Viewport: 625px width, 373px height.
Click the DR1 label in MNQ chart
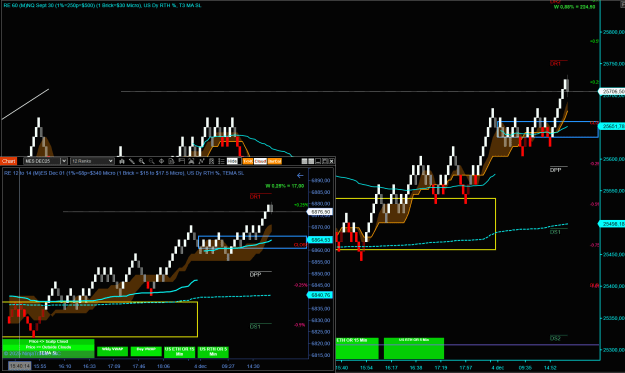pyautogui.click(x=555, y=63)
